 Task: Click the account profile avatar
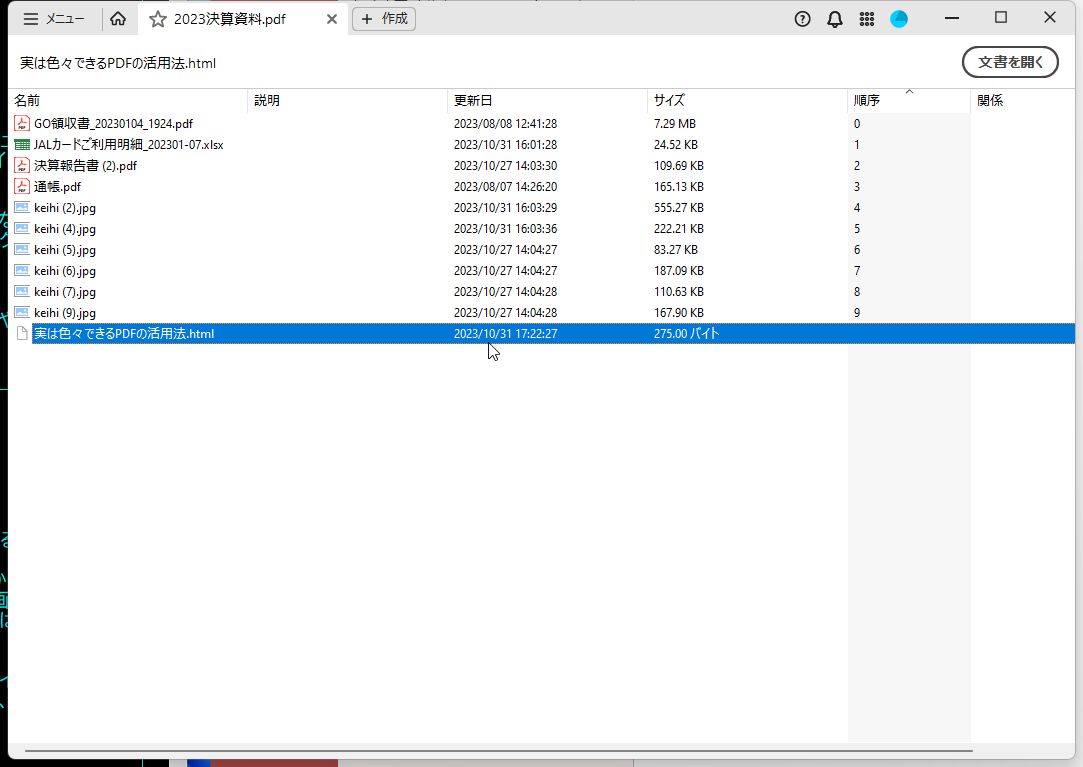pos(899,18)
